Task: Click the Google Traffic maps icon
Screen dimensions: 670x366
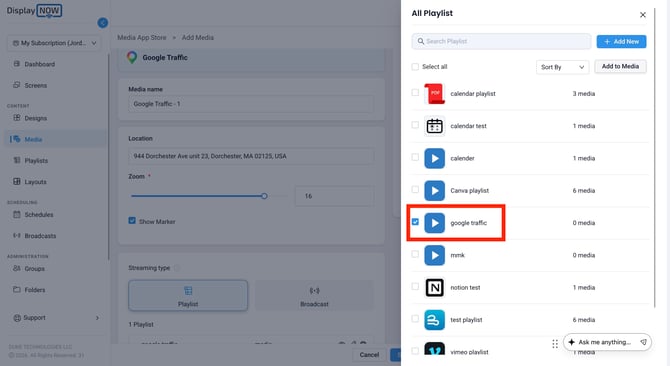Action: (x=132, y=57)
